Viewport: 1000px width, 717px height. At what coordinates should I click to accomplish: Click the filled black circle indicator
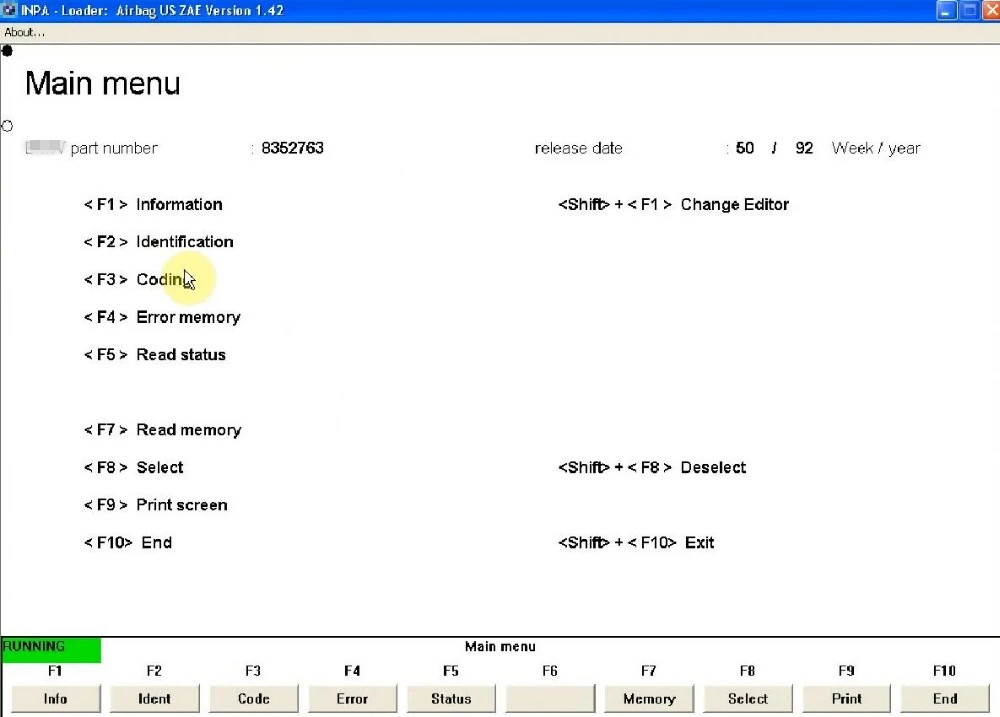pos(7,51)
